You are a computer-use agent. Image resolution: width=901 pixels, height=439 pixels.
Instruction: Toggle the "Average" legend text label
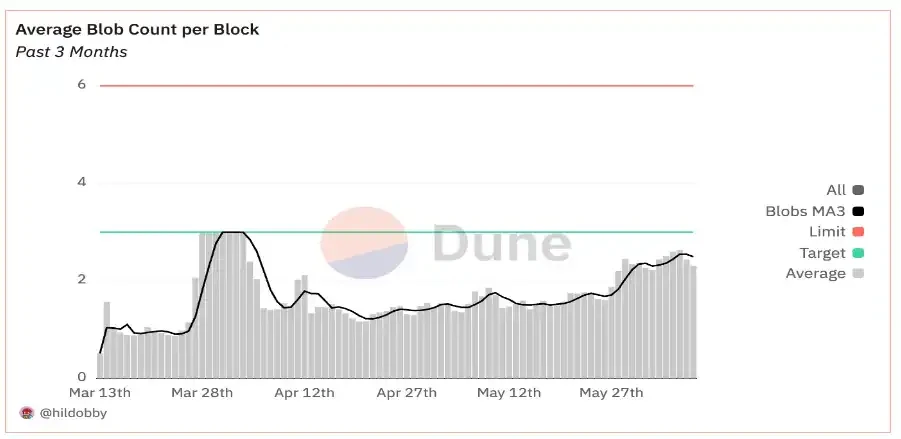coord(816,274)
